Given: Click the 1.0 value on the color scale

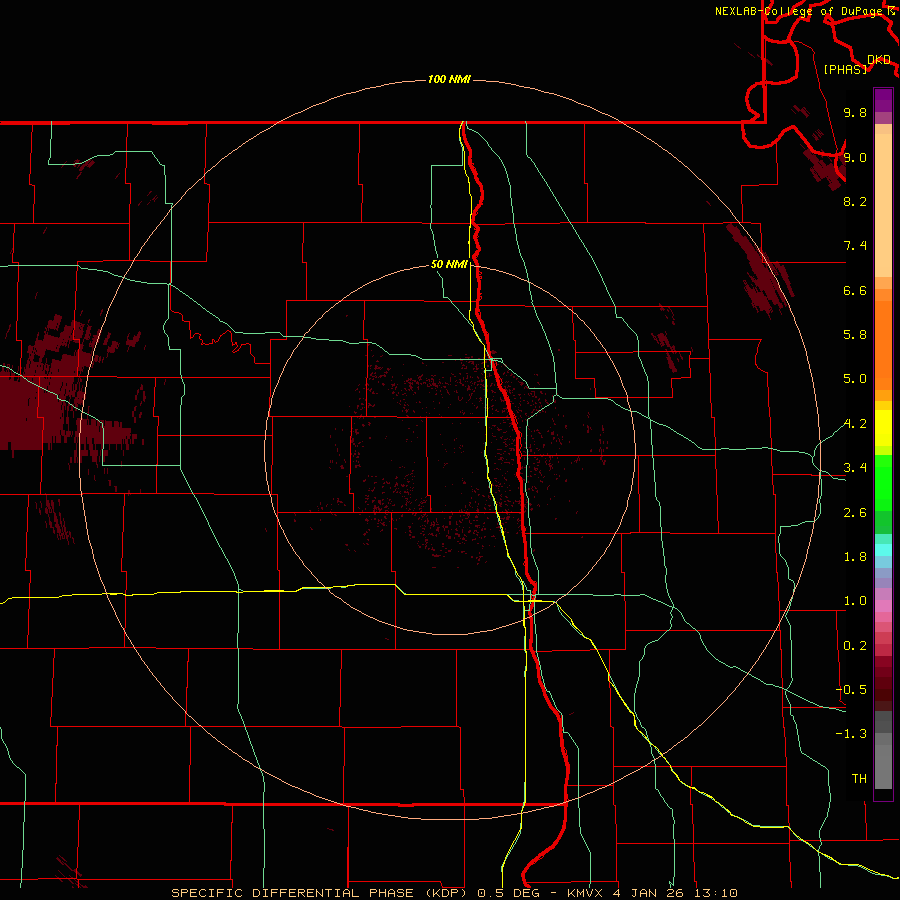Looking at the screenshot, I should click(855, 601).
